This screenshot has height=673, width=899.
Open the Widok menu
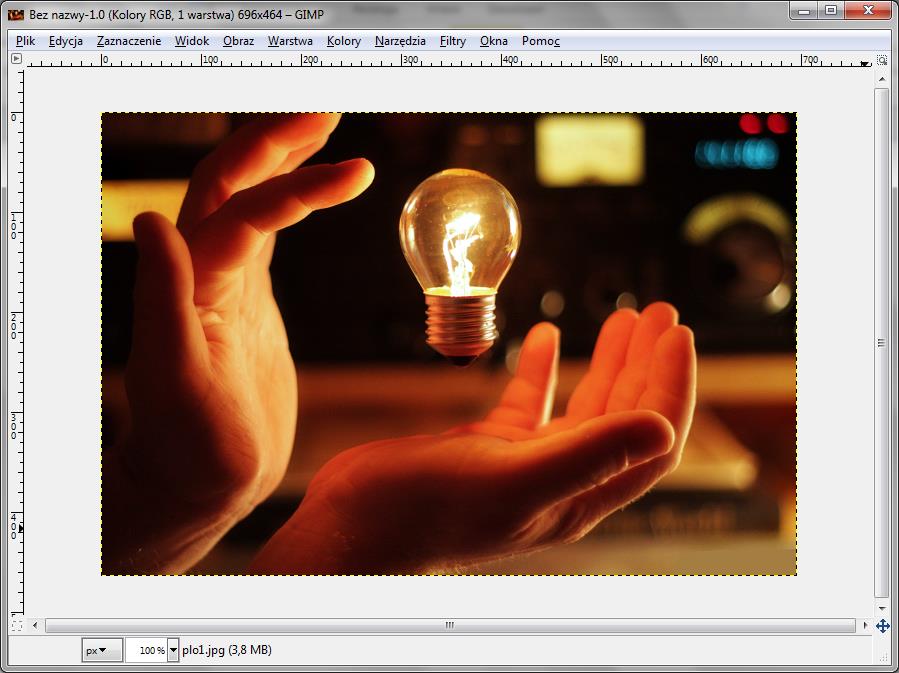191,41
